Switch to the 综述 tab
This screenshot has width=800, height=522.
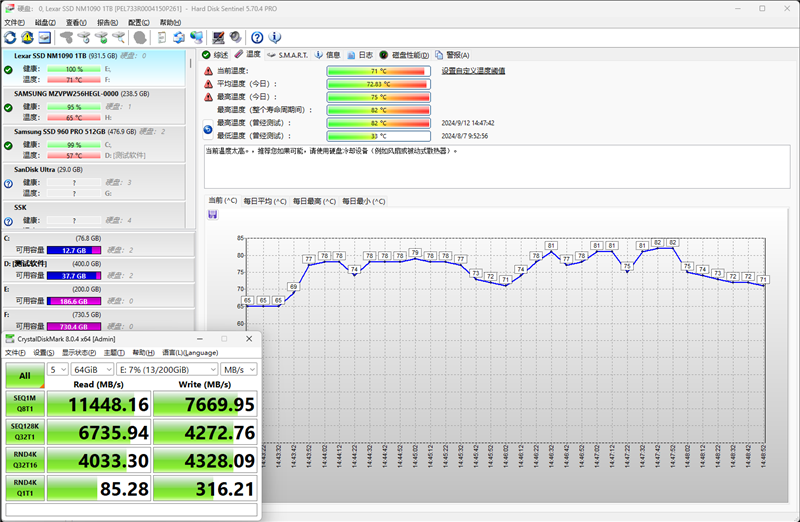coord(215,55)
